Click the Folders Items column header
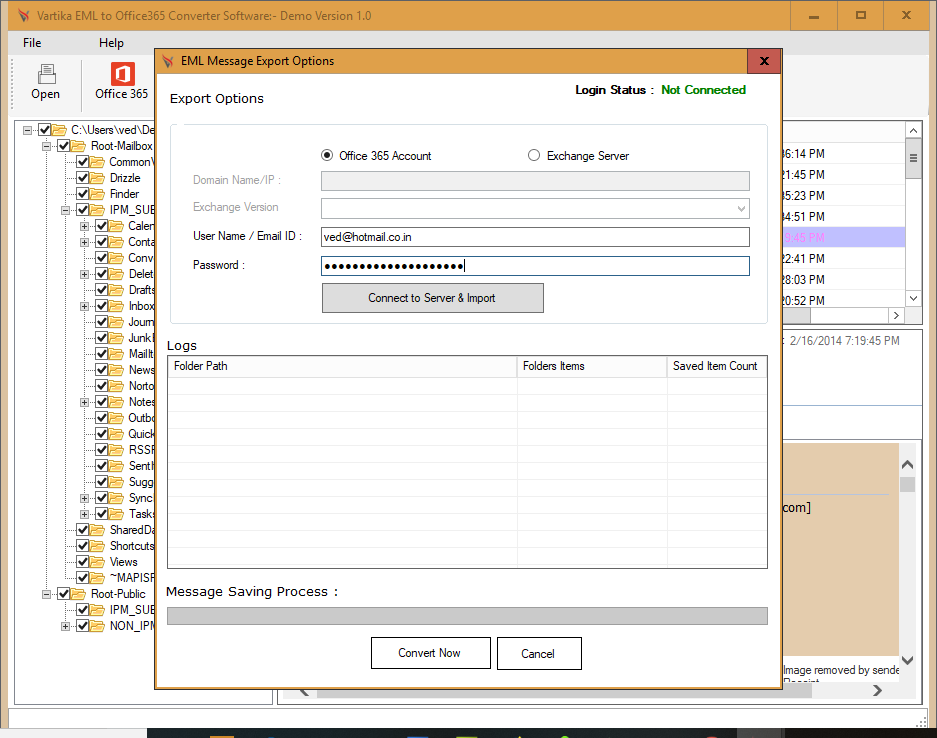The image size is (937, 738). click(592, 366)
